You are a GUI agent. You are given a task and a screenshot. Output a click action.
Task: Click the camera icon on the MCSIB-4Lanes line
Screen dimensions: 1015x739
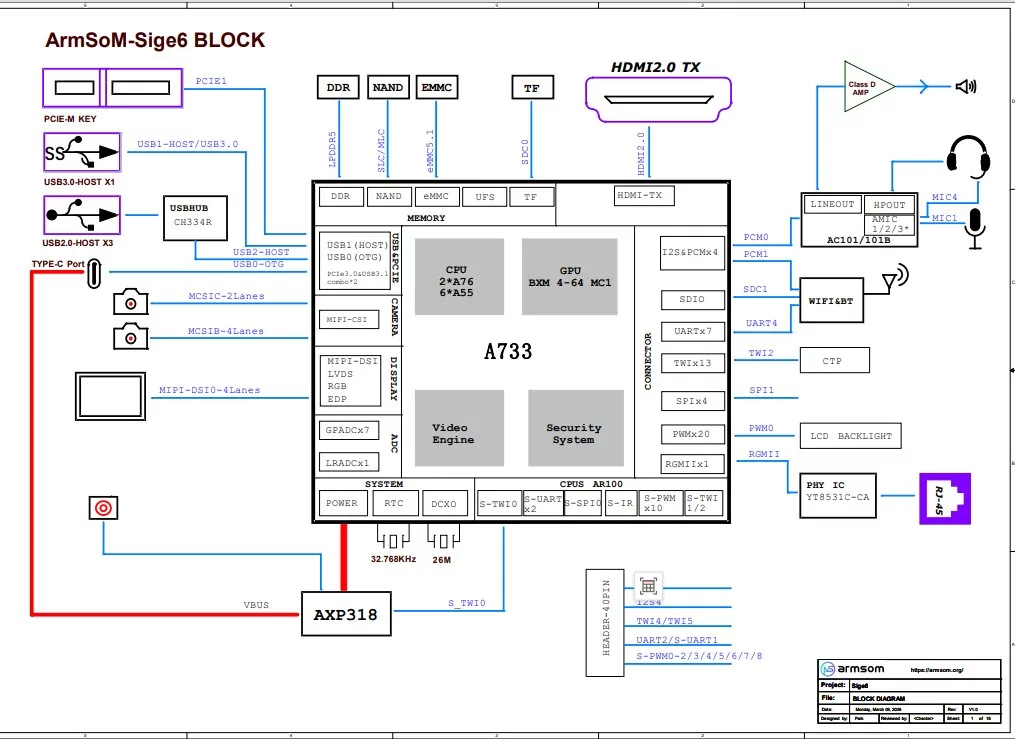click(130, 337)
